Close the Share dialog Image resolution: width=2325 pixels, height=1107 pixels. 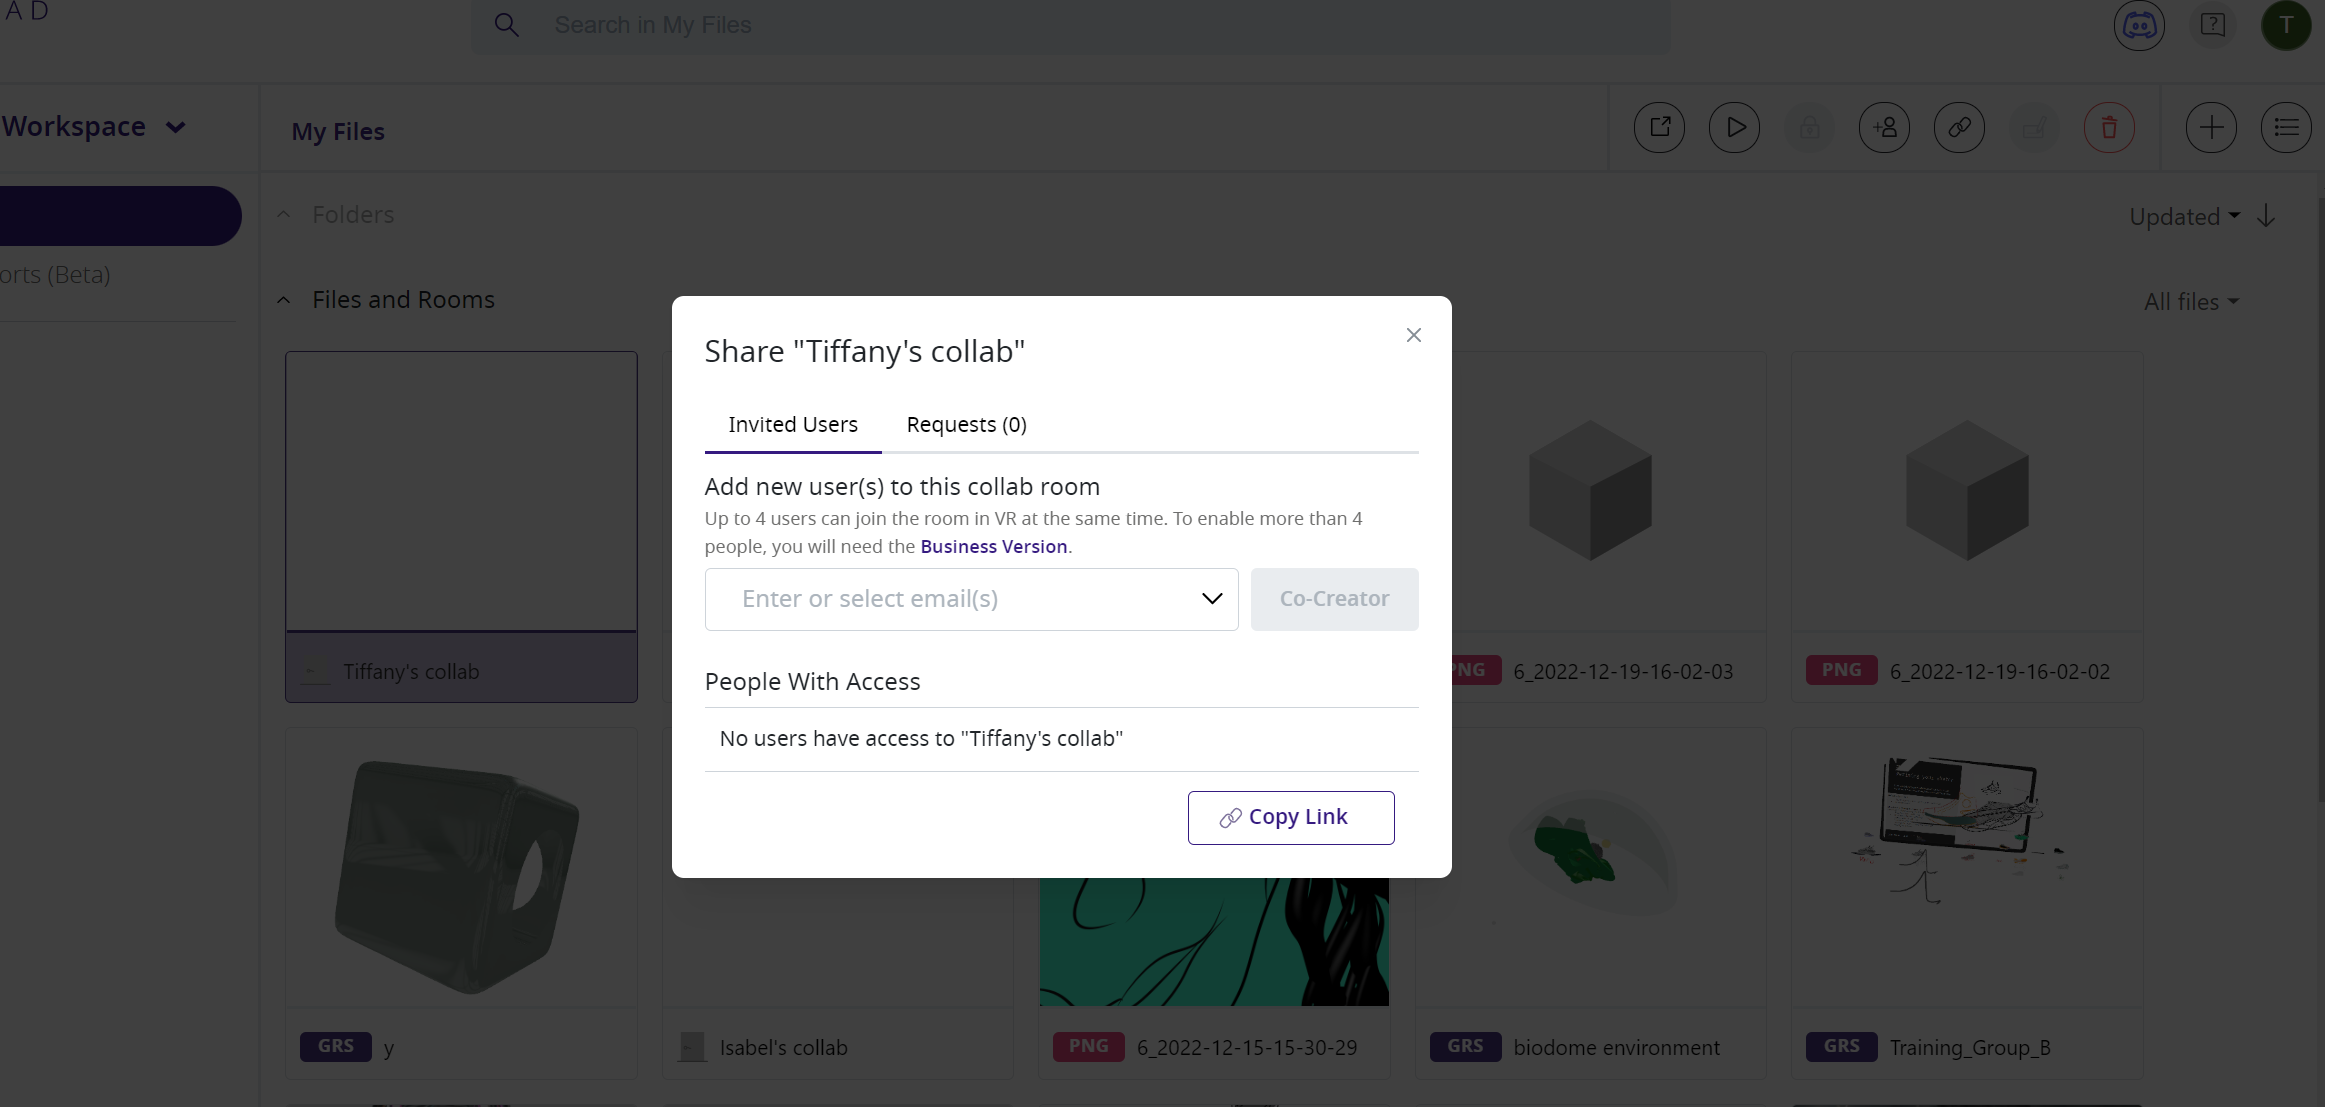(1414, 335)
